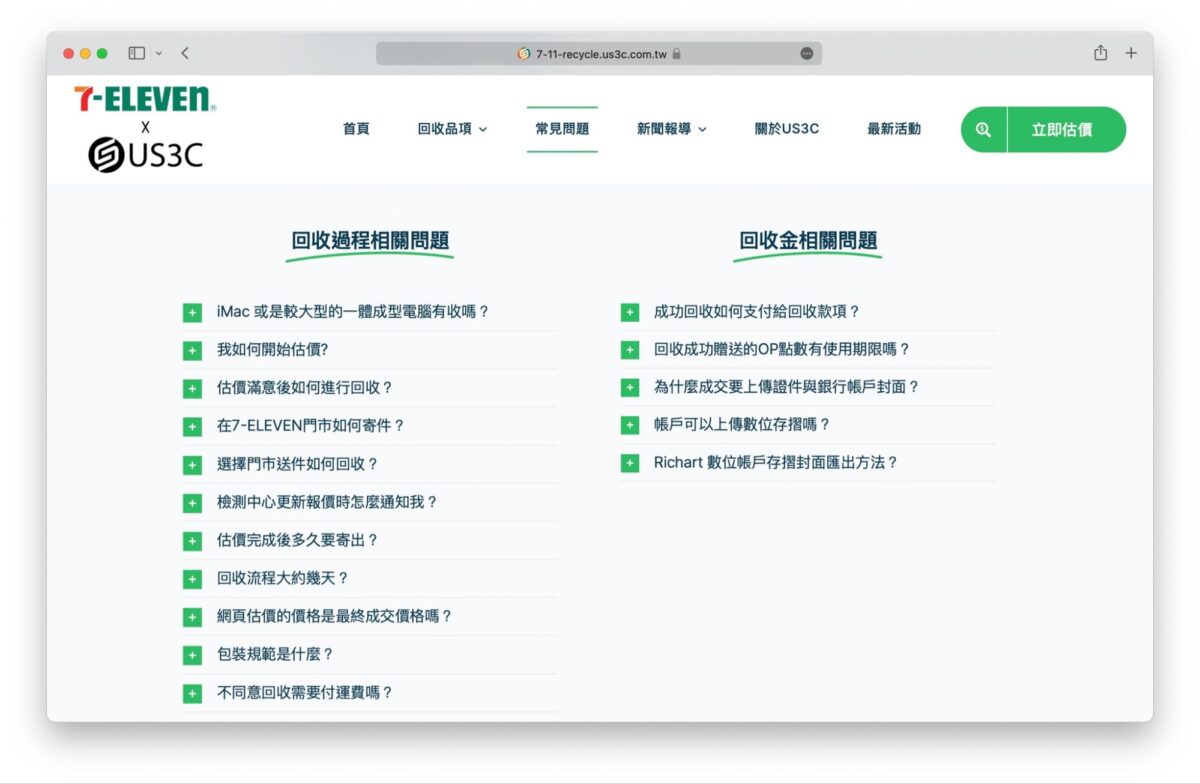
Task: Click question text 包裝規範是什麼？
Action: pyautogui.click(x=275, y=654)
